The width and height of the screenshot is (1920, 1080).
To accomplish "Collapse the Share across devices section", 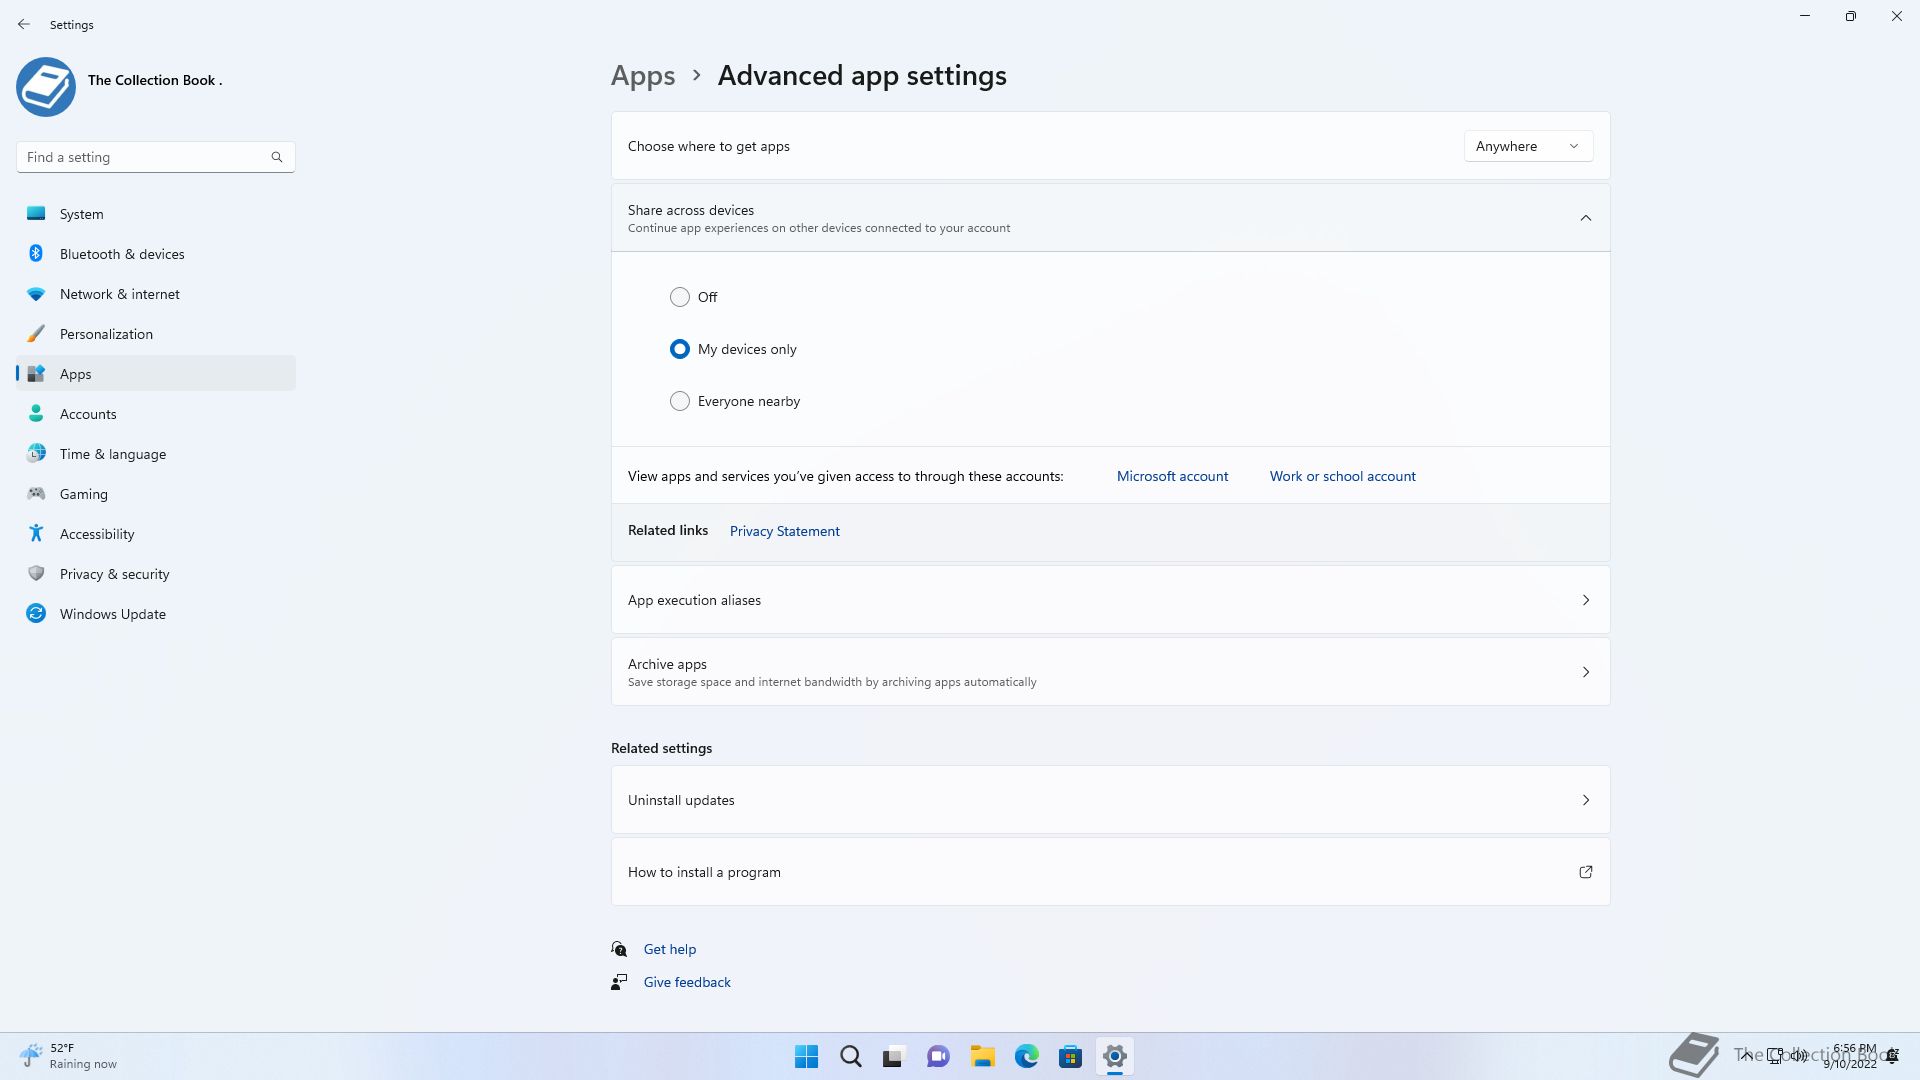I will point(1585,218).
